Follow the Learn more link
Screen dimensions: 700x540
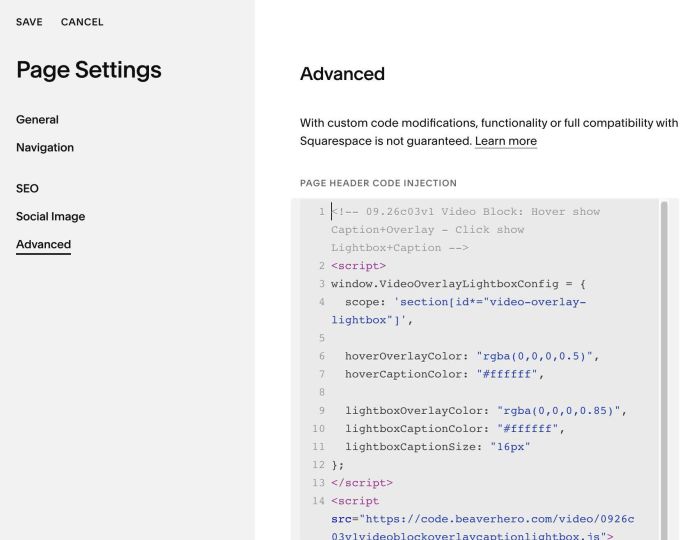tap(506, 141)
